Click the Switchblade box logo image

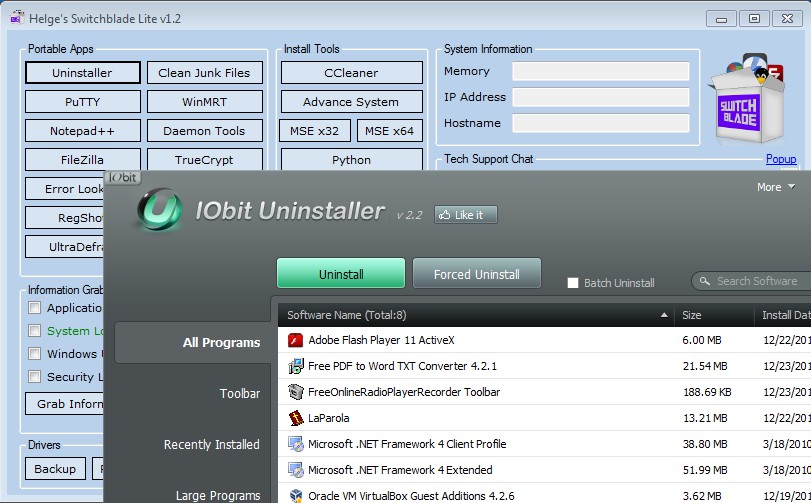(748, 99)
